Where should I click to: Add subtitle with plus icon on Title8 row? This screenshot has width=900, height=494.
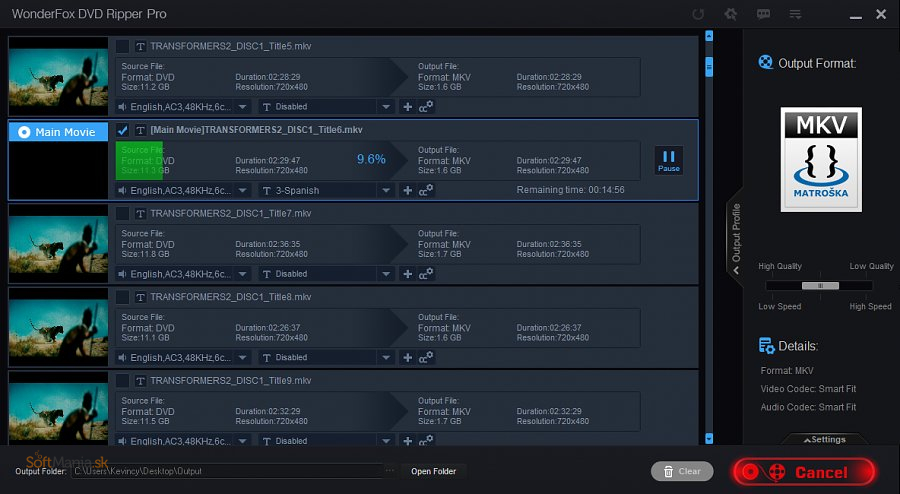[x=407, y=357]
